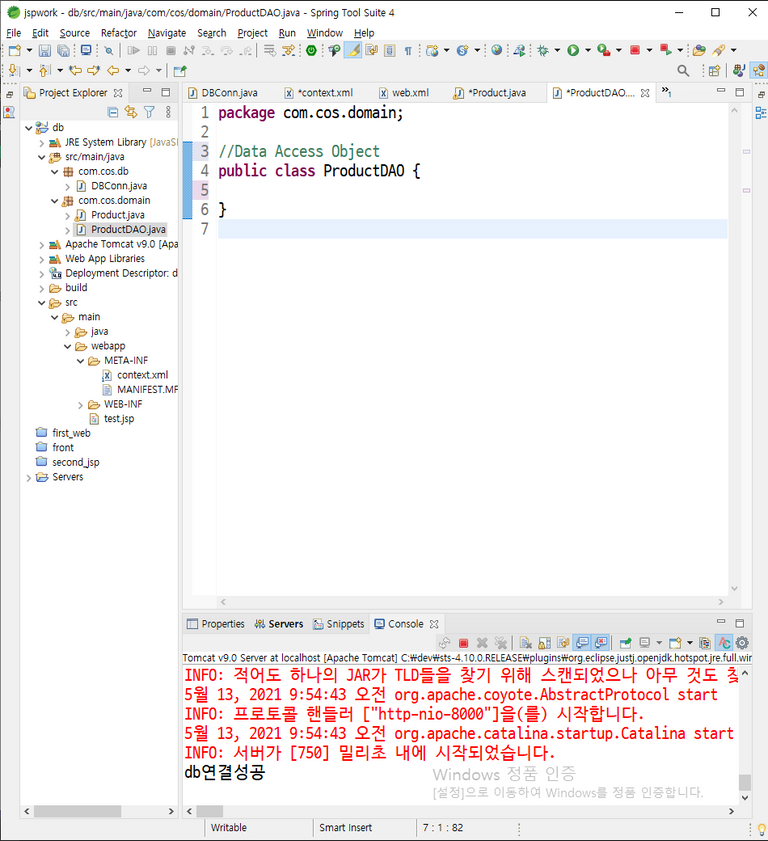Toggle Mark Occurrences highlighter icon
768x841 pixels.
[353, 50]
